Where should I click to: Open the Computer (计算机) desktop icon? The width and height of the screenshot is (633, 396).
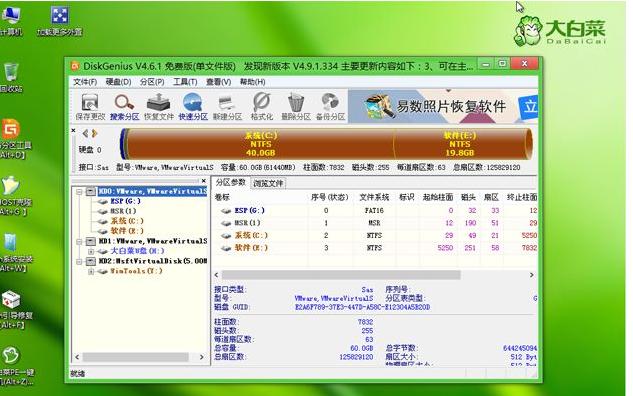coord(10,21)
